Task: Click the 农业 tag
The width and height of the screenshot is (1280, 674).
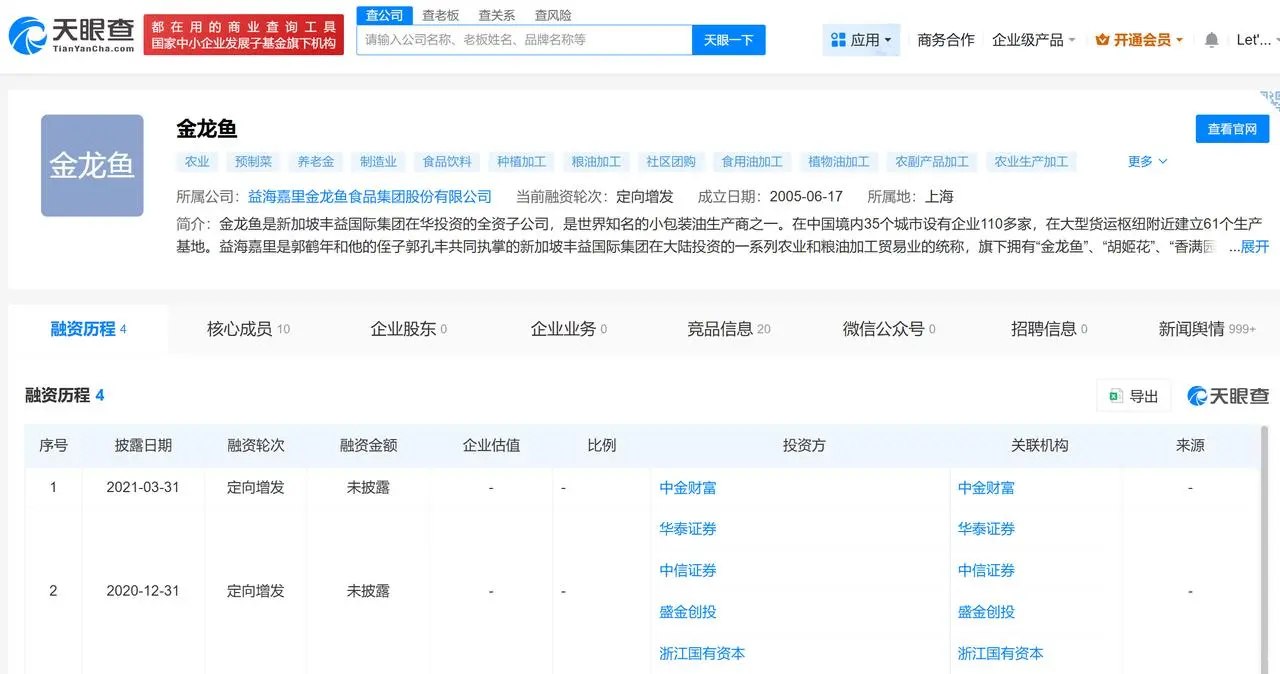Action: 197,161
